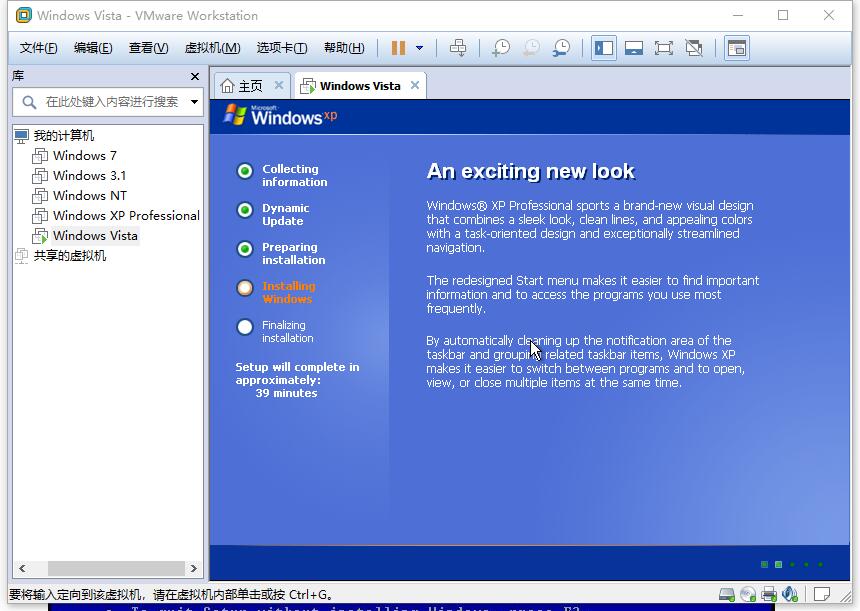Open the library search filter dropdown arrow
The image size is (860, 611).
pos(194,102)
